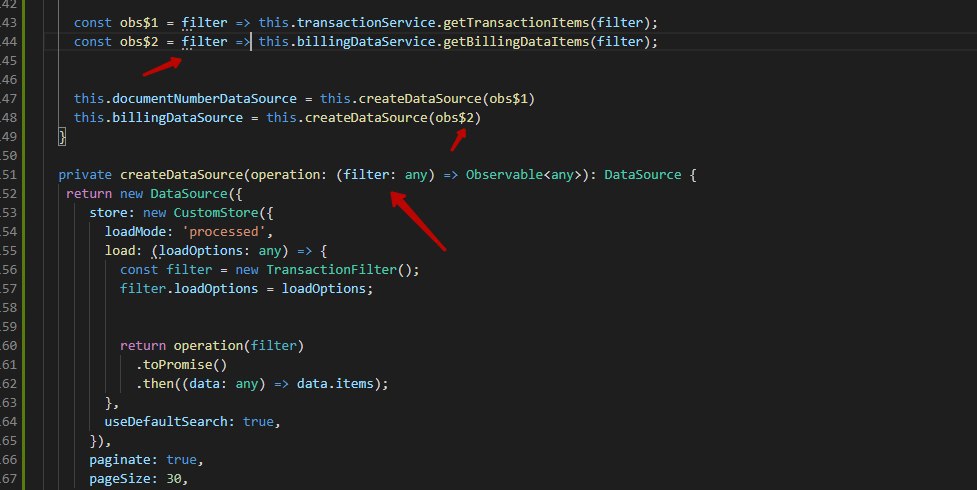Click the highlighted closing brace on line 49

click(62, 137)
